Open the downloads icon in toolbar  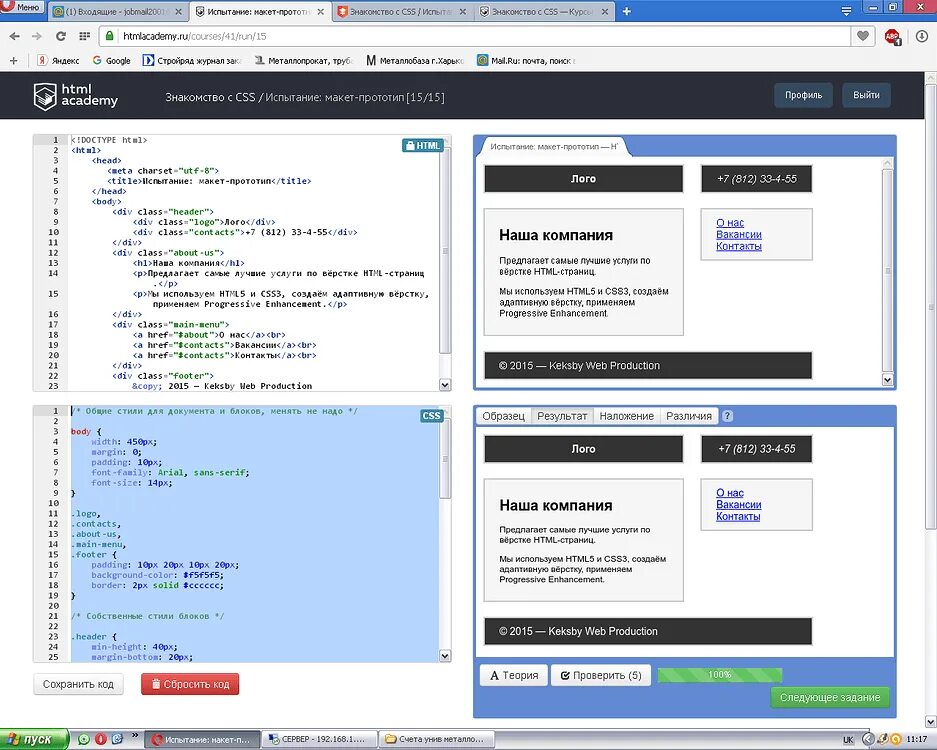pyautogui.click(x=921, y=36)
